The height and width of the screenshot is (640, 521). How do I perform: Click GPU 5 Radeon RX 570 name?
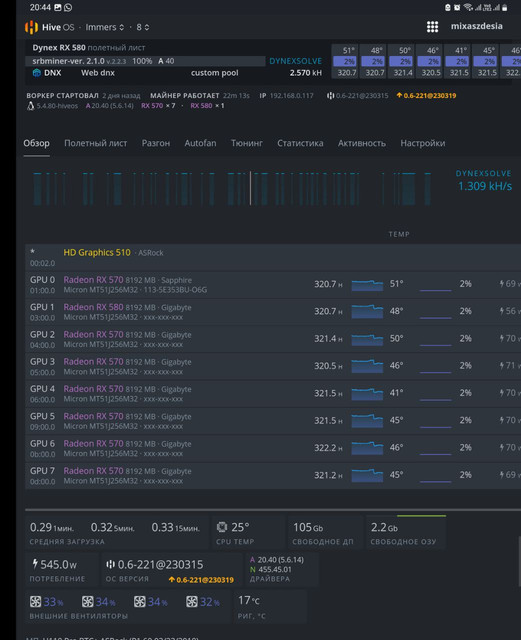pyautogui.click(x=93, y=417)
